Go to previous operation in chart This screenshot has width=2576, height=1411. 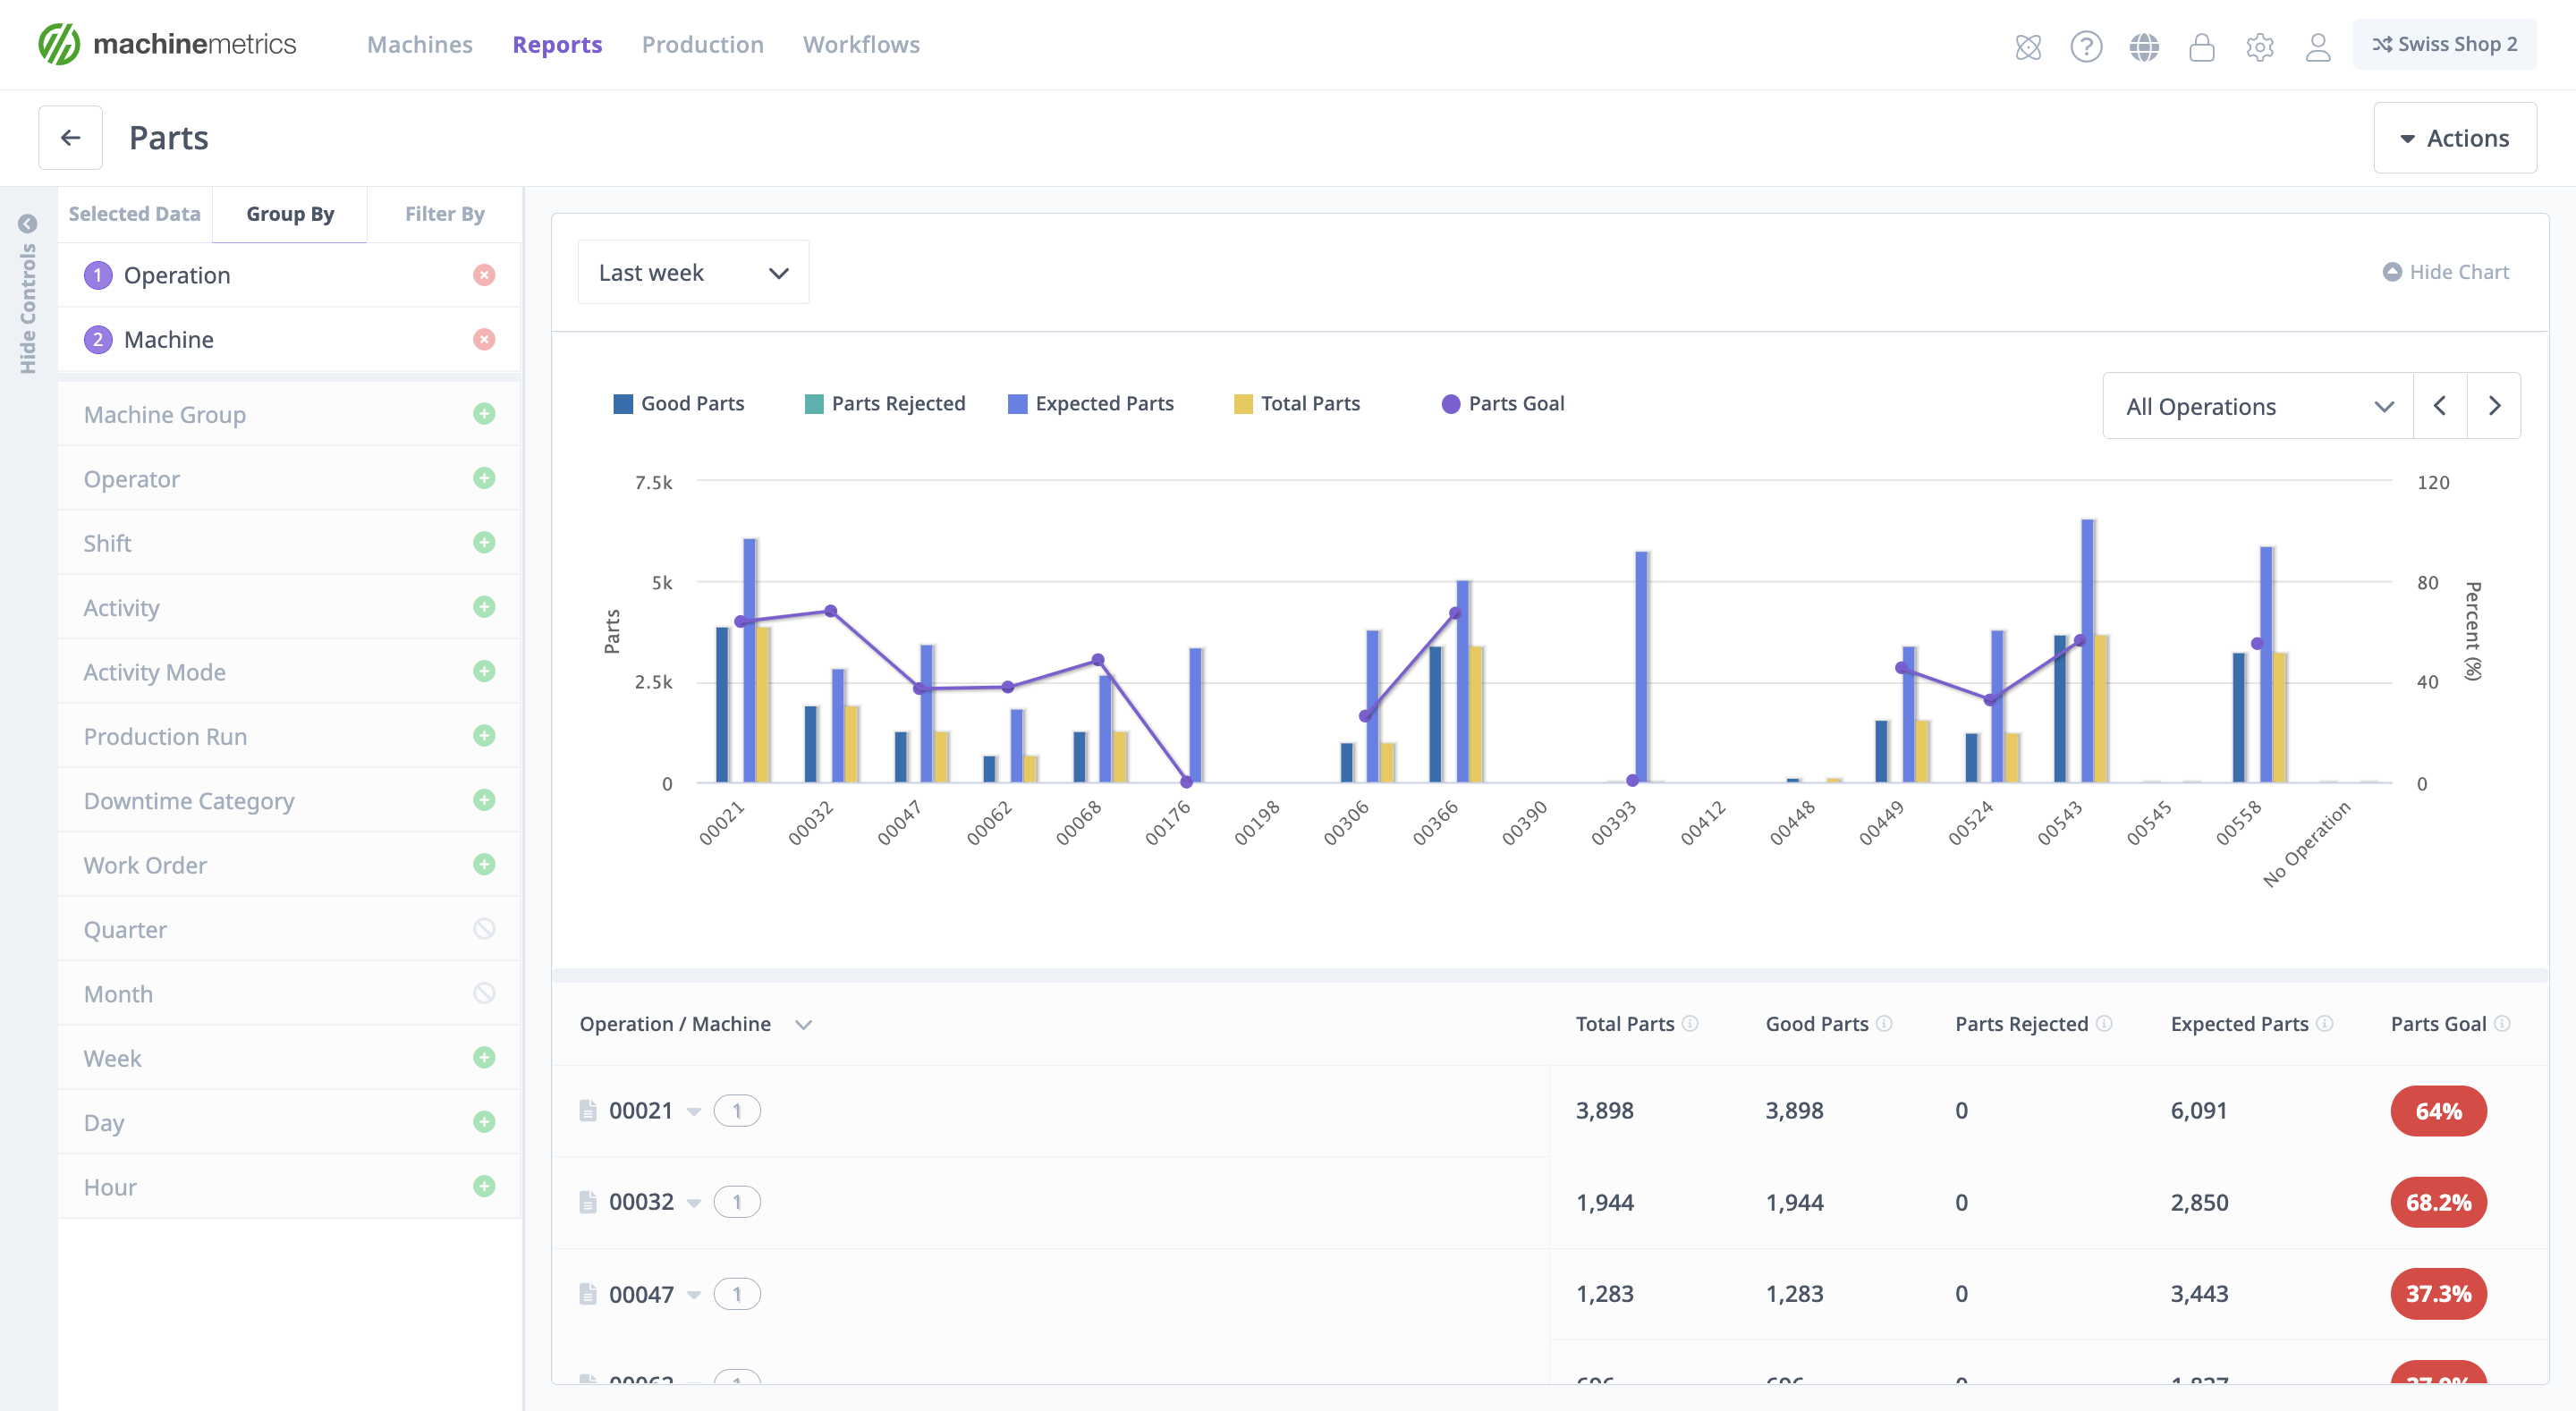pos(2440,406)
